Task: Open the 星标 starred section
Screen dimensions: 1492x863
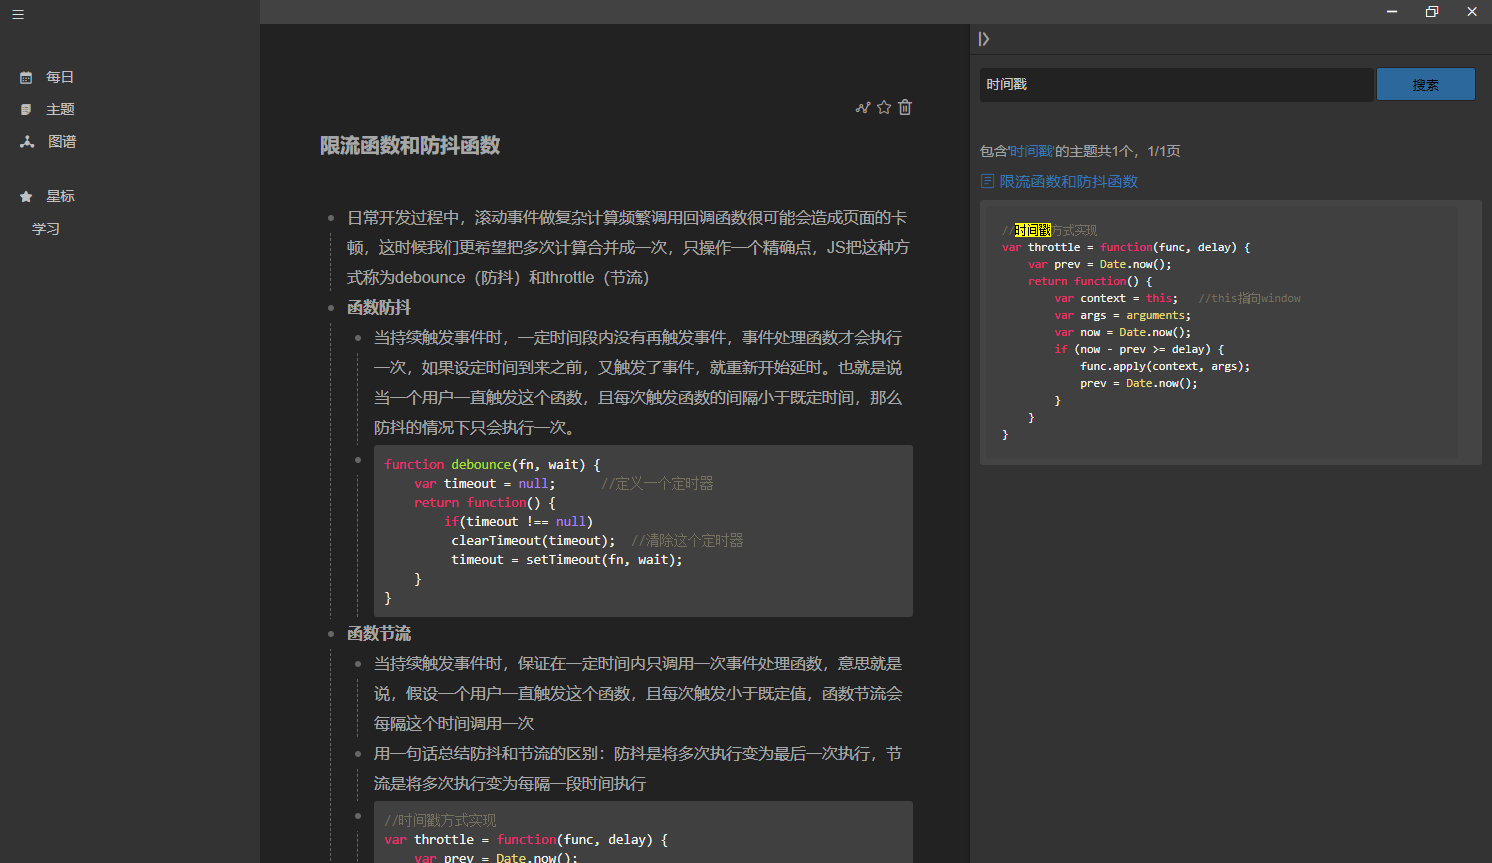Action: 60,196
